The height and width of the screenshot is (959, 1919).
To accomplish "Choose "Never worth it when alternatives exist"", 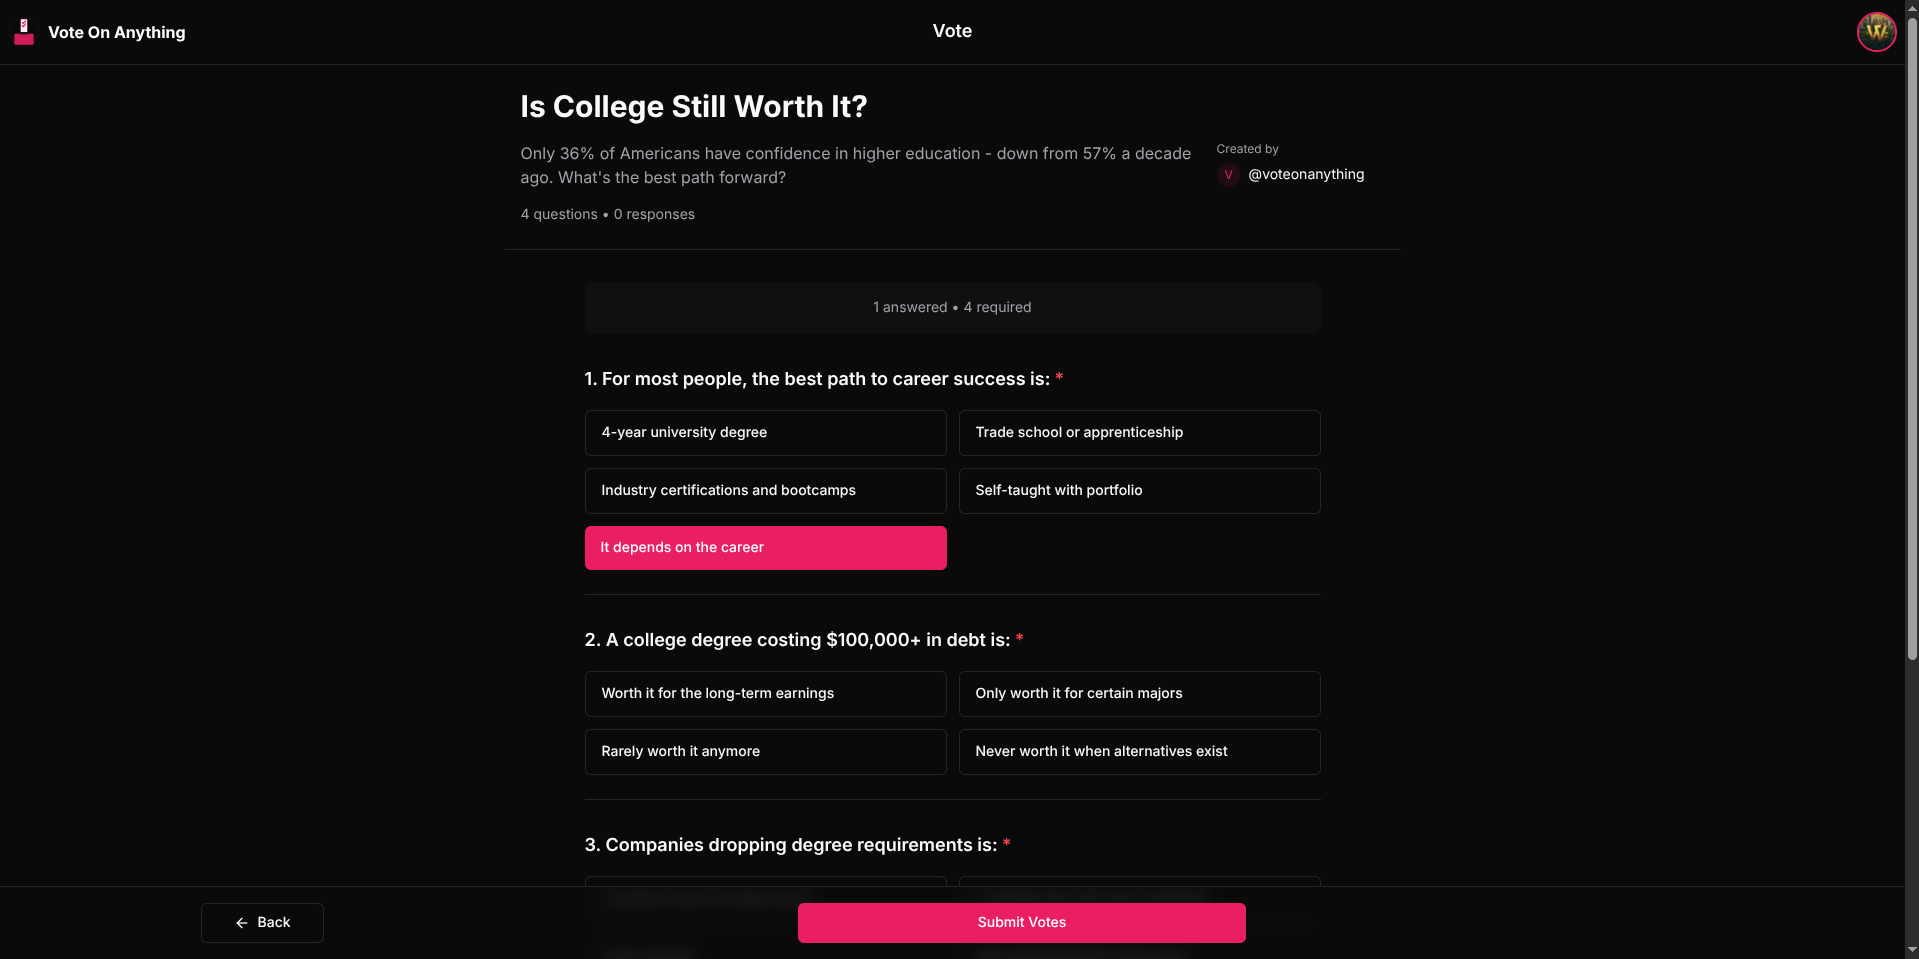I will [x=1139, y=752].
